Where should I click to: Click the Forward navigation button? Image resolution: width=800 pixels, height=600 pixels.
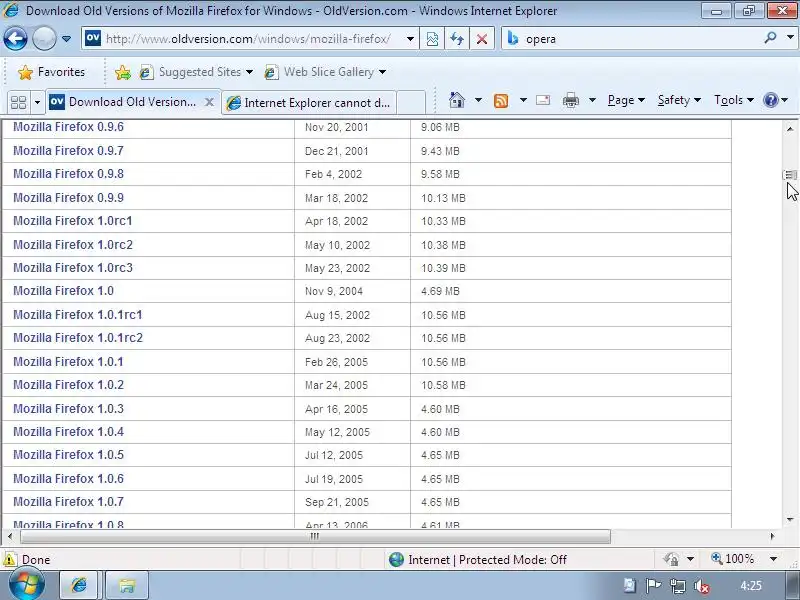pyautogui.click(x=44, y=38)
